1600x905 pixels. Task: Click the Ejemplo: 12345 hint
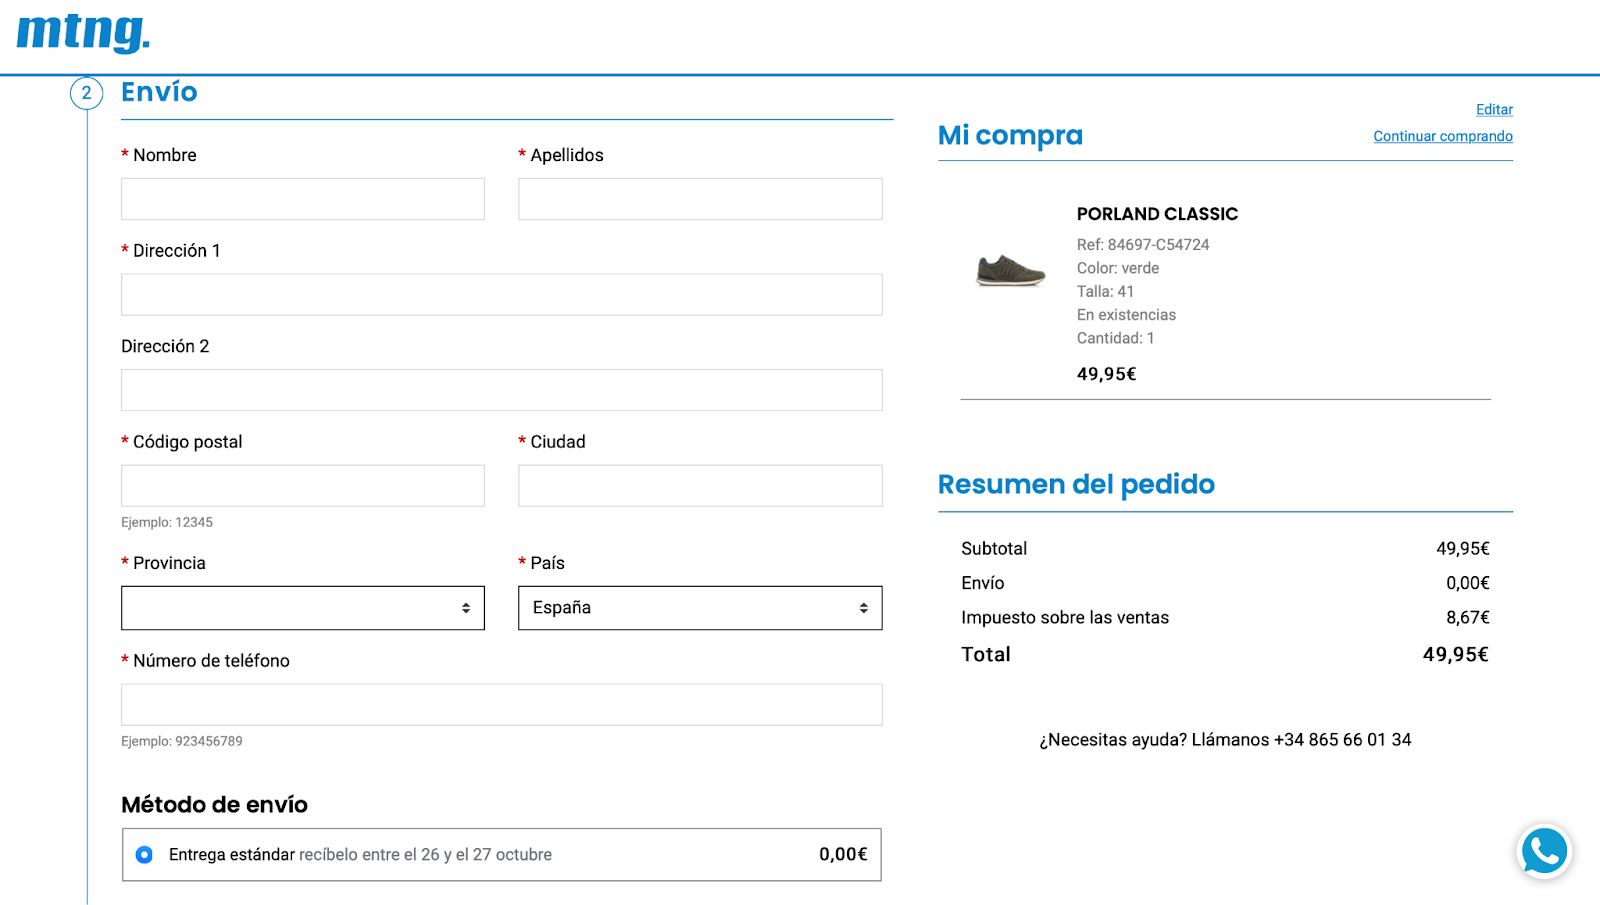(167, 522)
